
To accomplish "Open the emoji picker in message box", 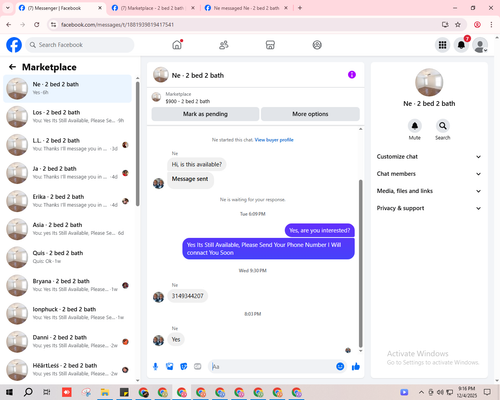I will coord(340,367).
